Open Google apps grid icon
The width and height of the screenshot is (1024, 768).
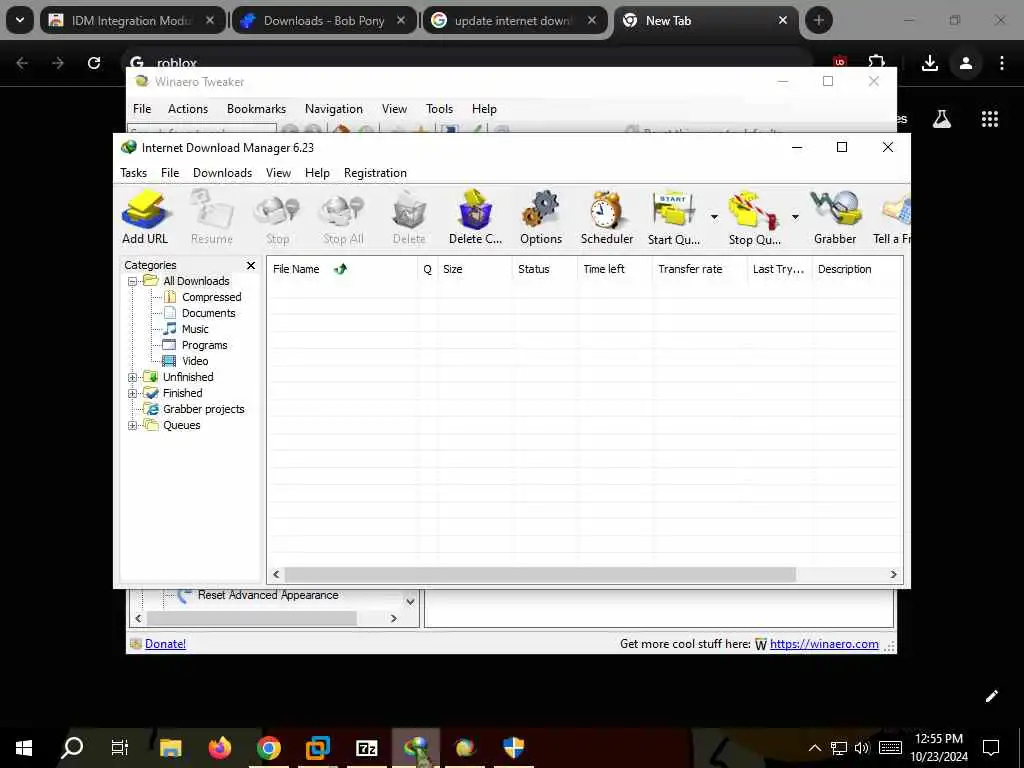click(x=989, y=119)
